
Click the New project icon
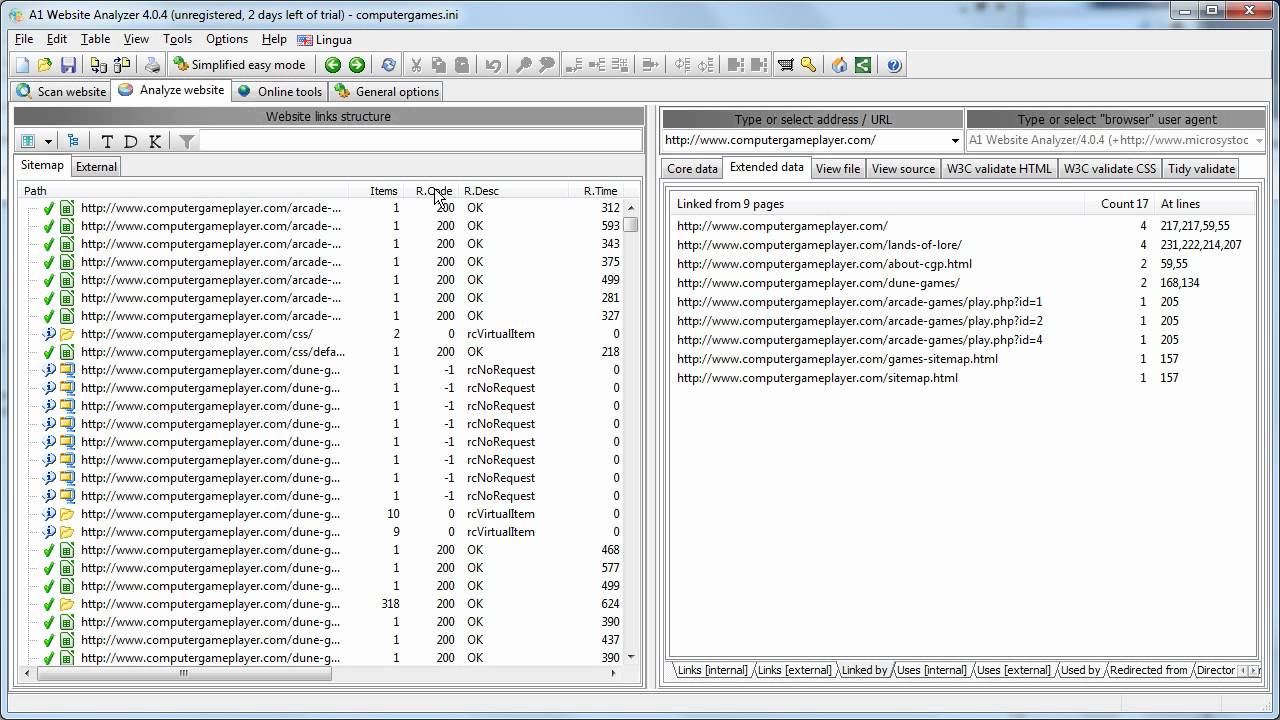coord(22,65)
